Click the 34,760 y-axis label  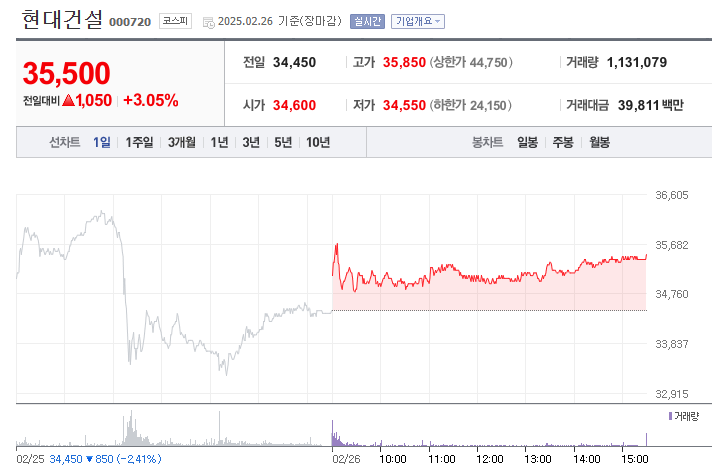672,294
